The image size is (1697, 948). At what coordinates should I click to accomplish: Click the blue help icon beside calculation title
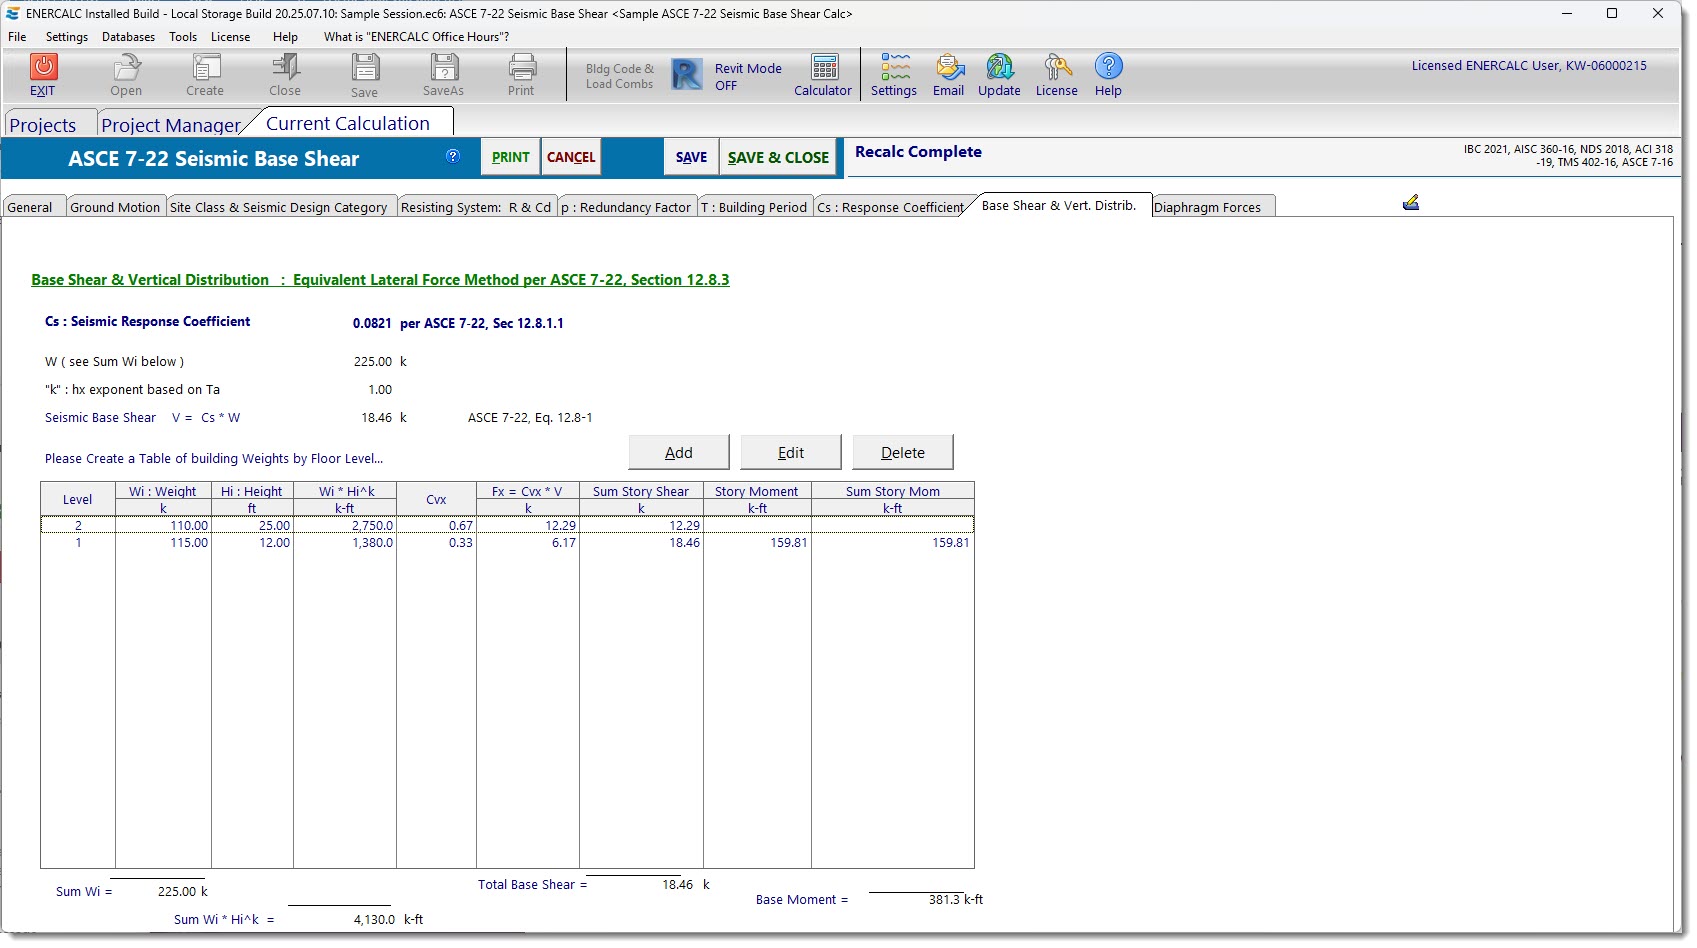(453, 156)
